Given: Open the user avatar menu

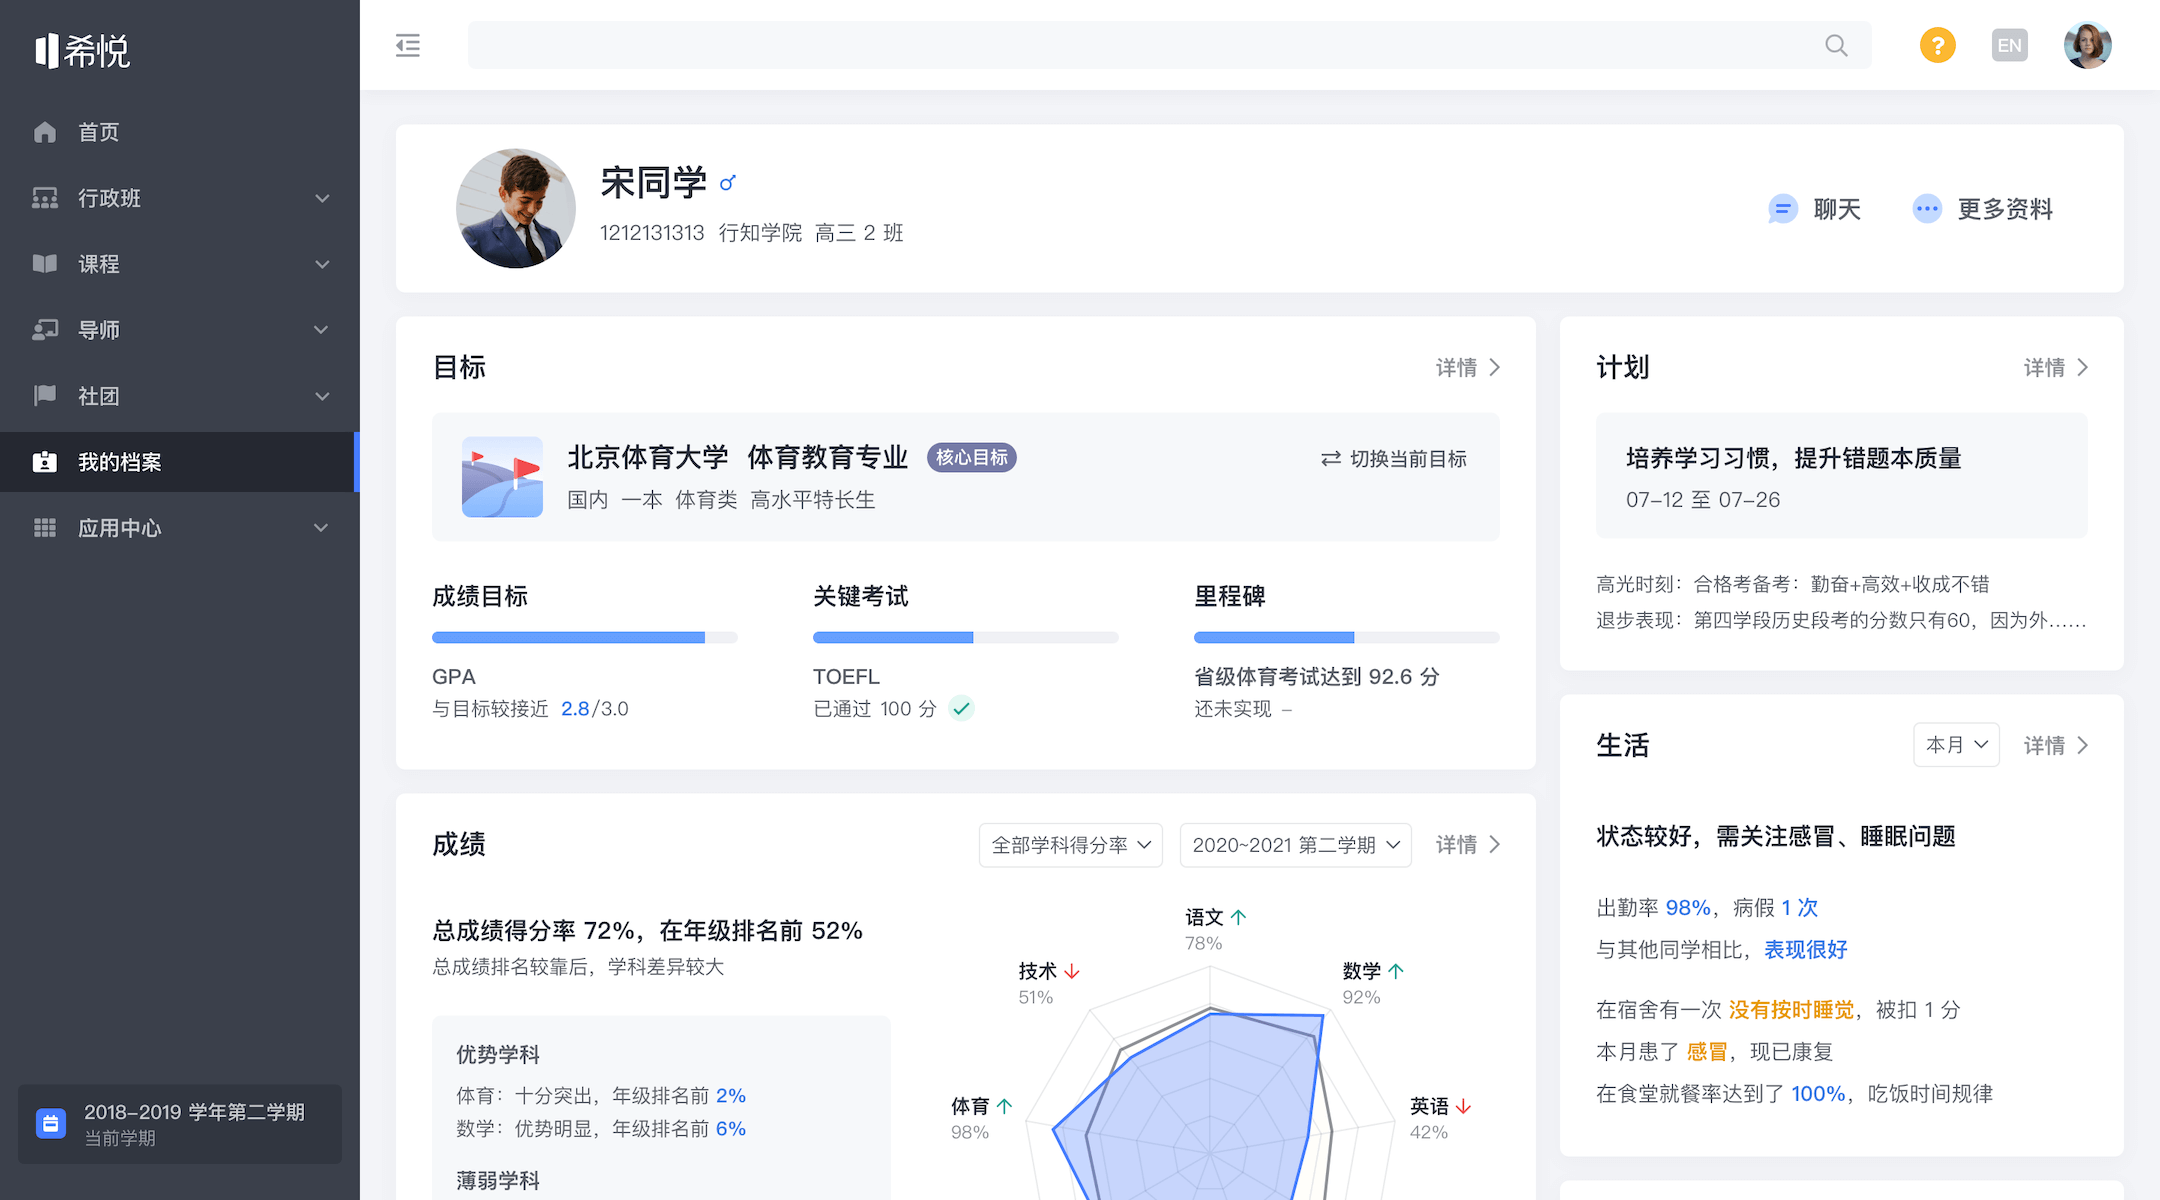Looking at the screenshot, I should point(2087,46).
